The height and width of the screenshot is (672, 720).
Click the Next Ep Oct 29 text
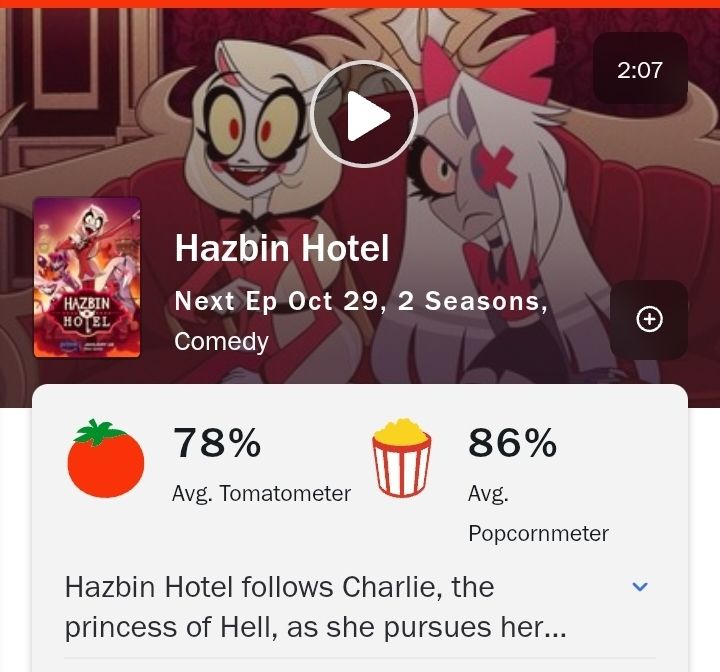coord(277,301)
